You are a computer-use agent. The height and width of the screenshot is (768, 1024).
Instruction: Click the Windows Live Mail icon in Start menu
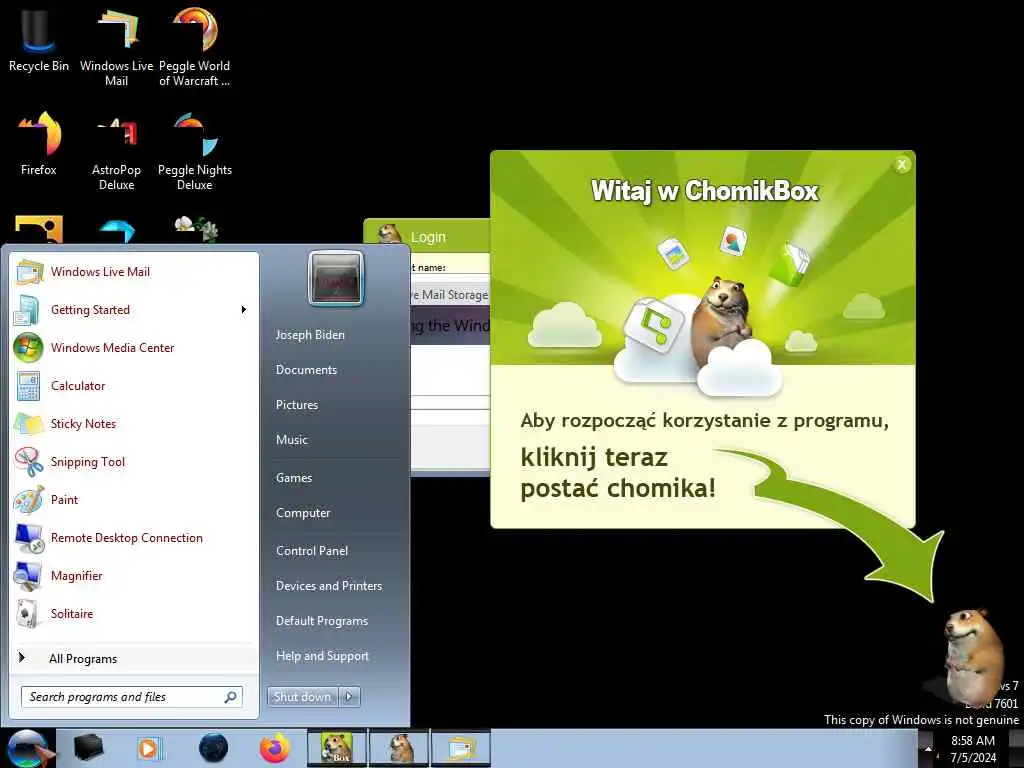(29, 272)
